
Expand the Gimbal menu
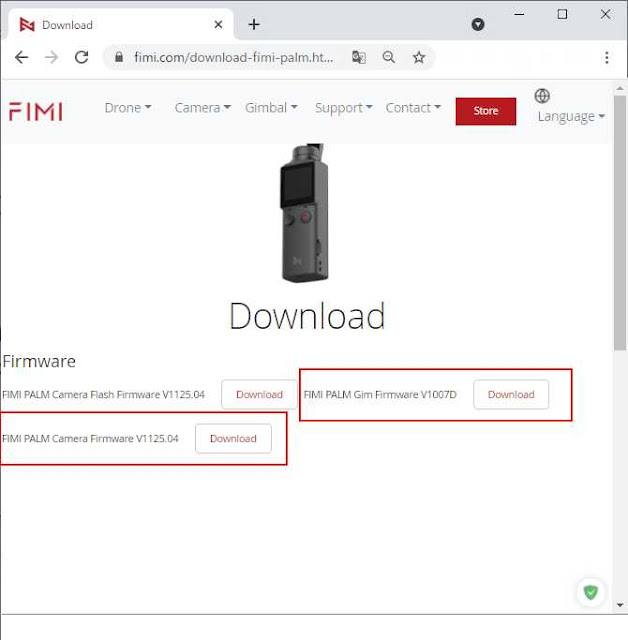[271, 108]
